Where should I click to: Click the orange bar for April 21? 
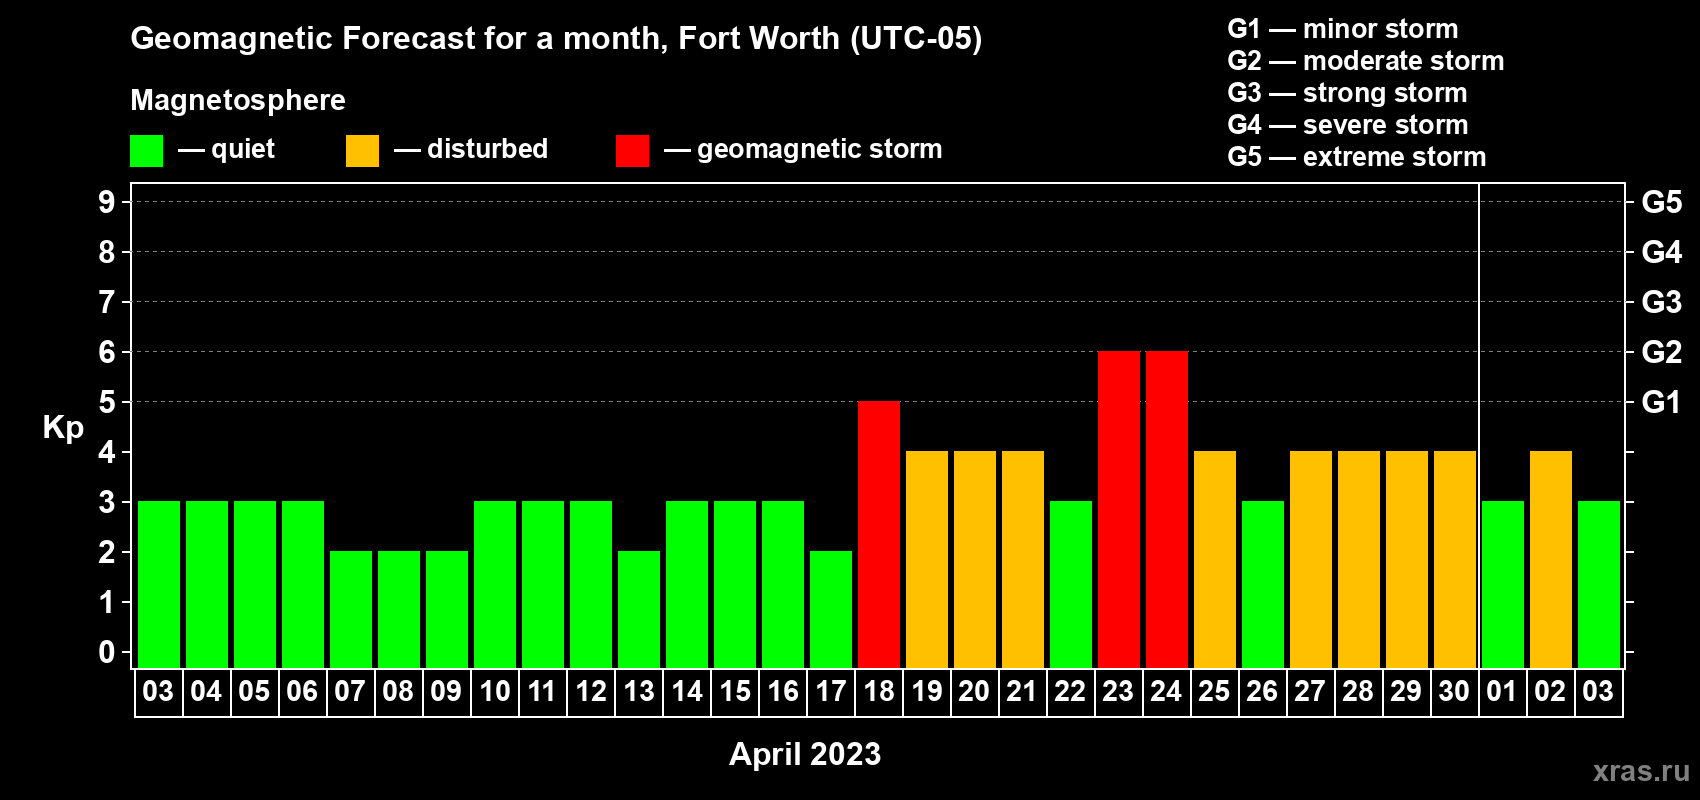click(1023, 560)
